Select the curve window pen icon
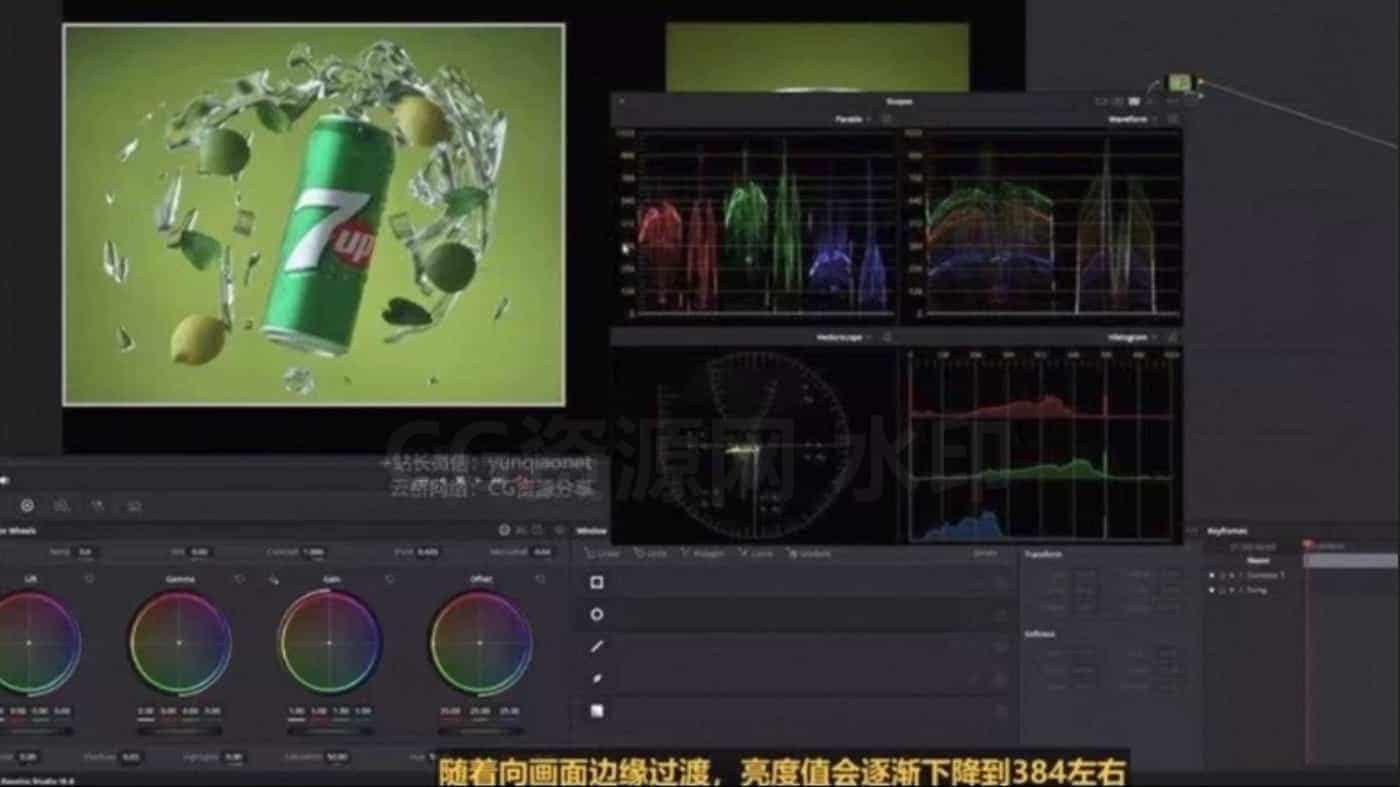 coord(597,678)
